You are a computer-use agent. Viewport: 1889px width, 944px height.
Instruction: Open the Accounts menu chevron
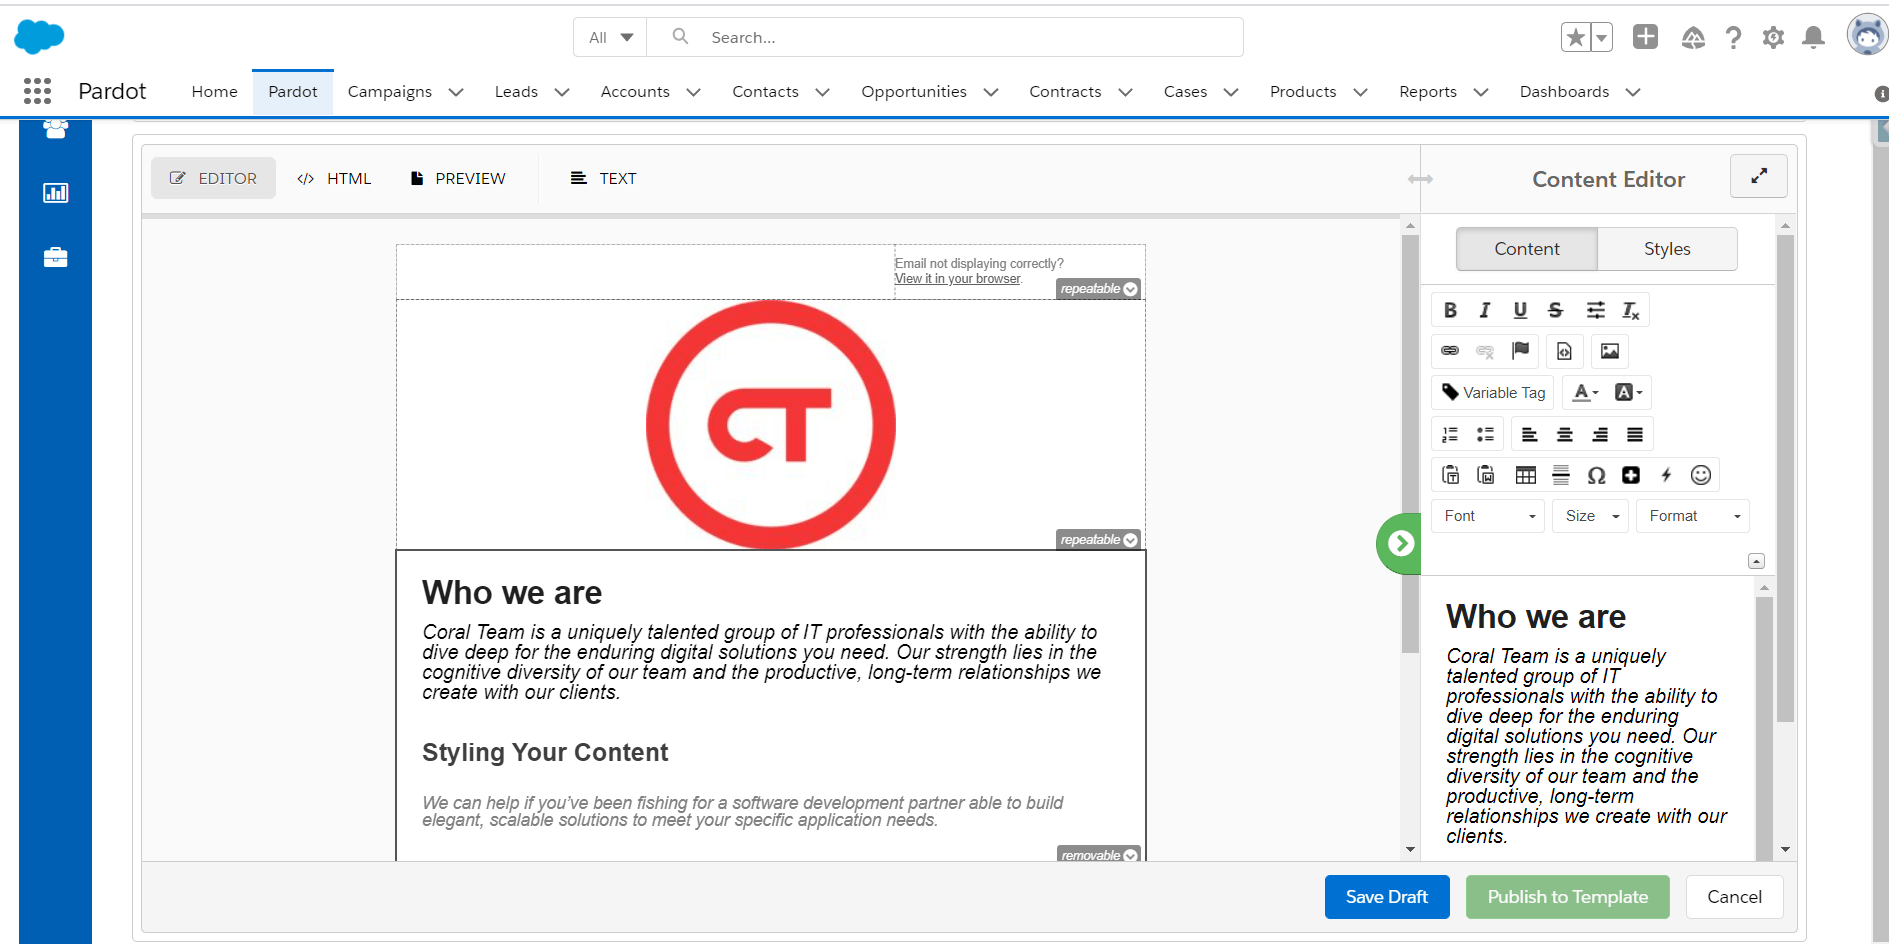coord(693,92)
